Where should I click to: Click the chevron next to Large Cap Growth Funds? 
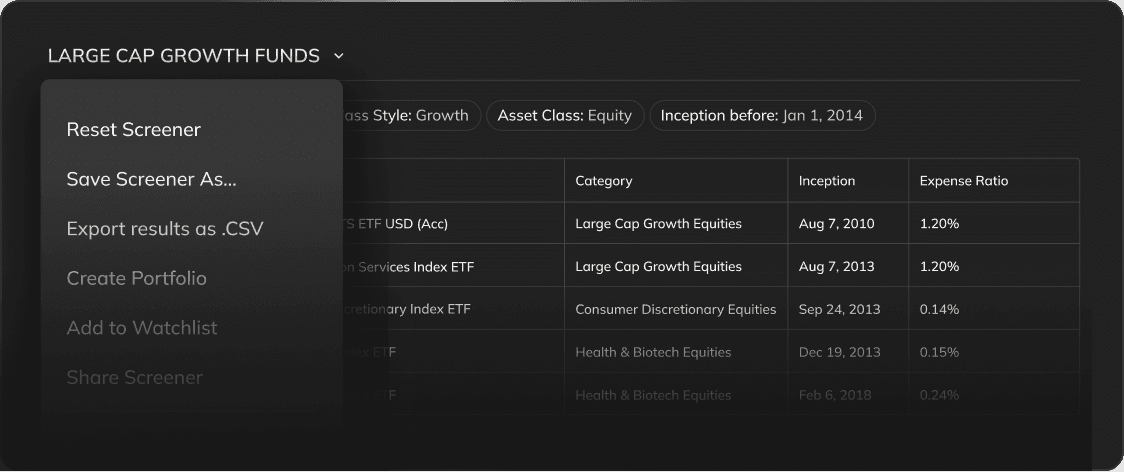pyautogui.click(x=339, y=57)
